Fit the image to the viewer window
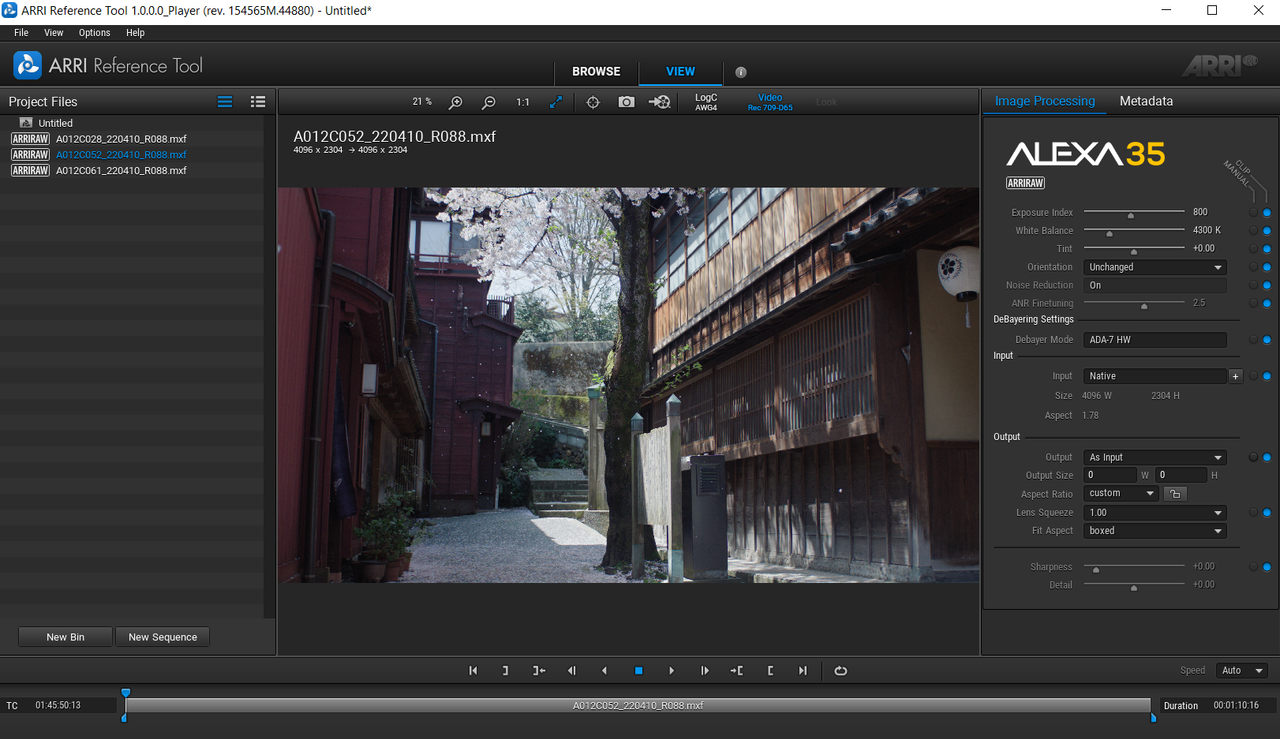1280x739 pixels. pyautogui.click(x=556, y=102)
